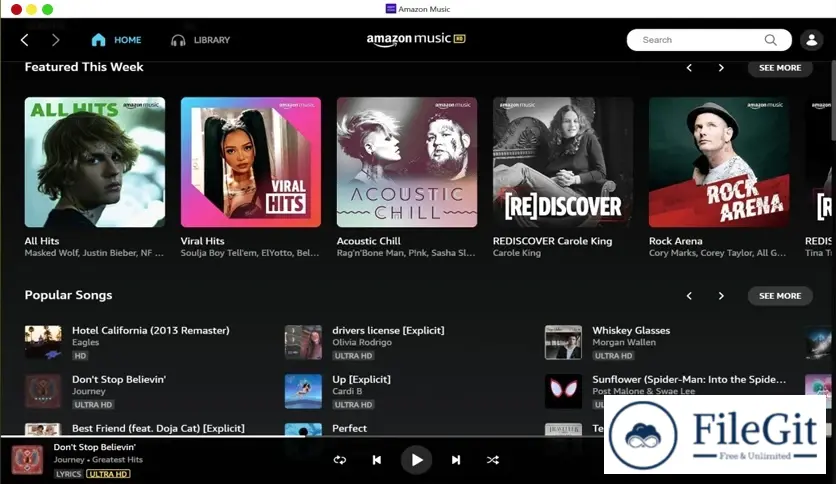Select drivers license [Explicit] song title

388,330
